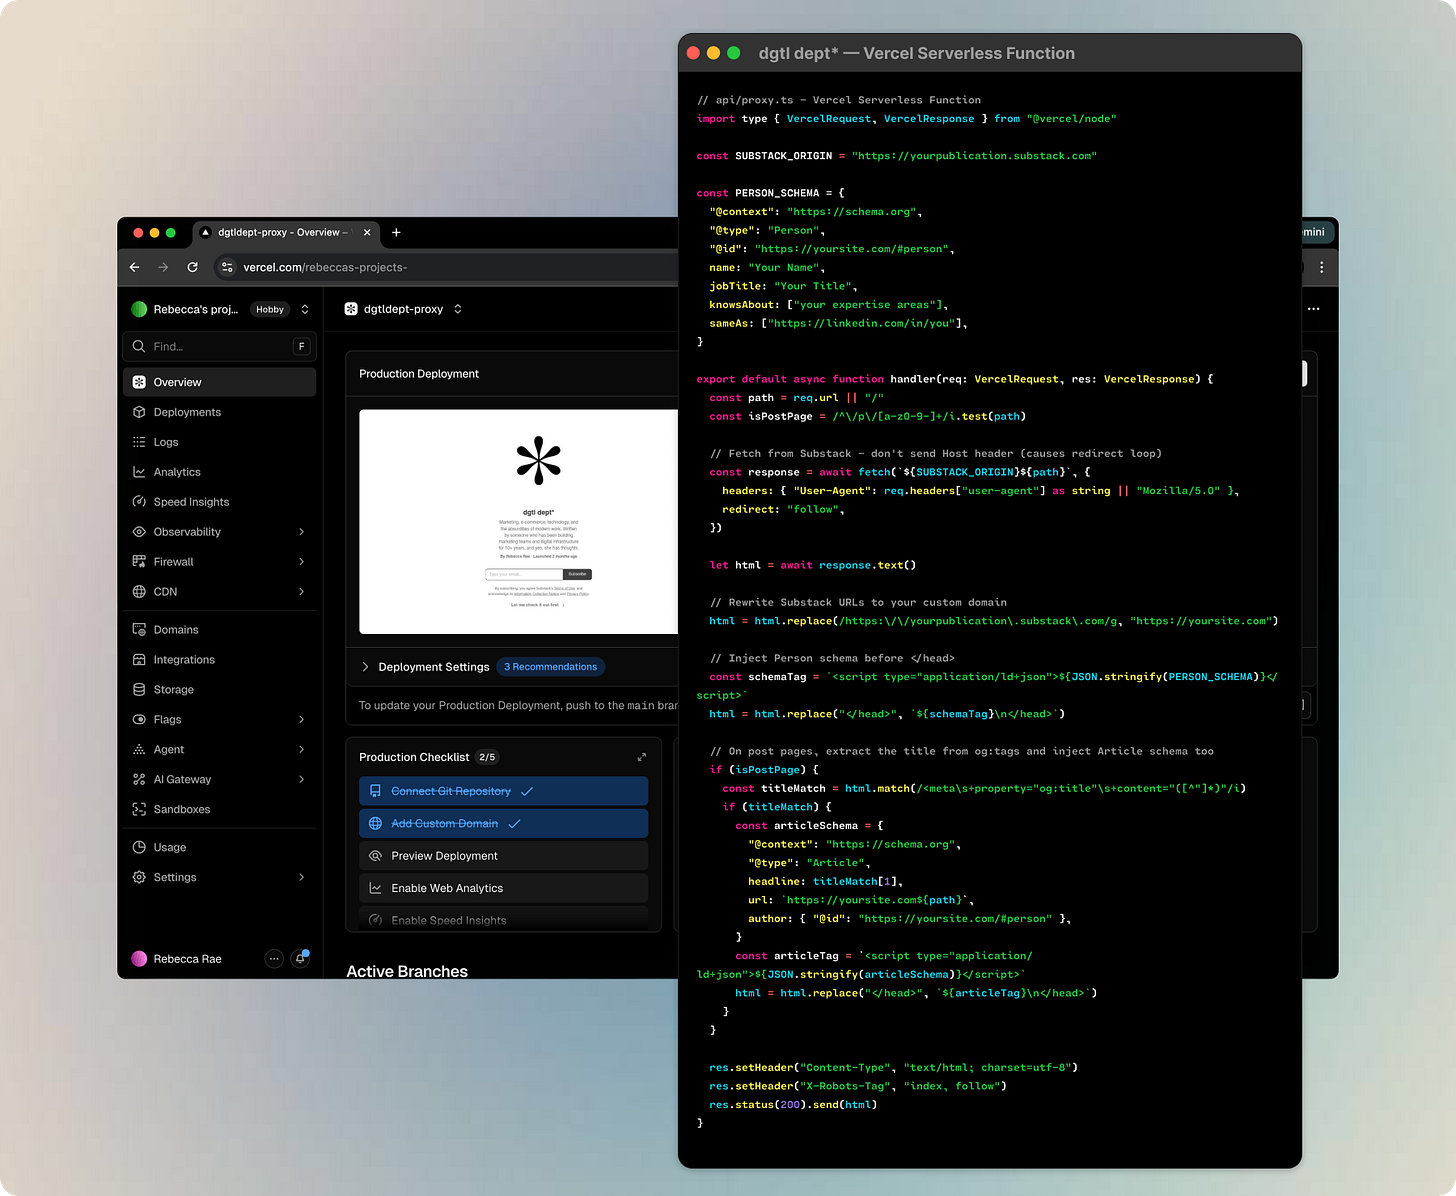The image size is (1456, 1196).
Task: Select Enable Speed Insights checklist item
Action: point(503,920)
